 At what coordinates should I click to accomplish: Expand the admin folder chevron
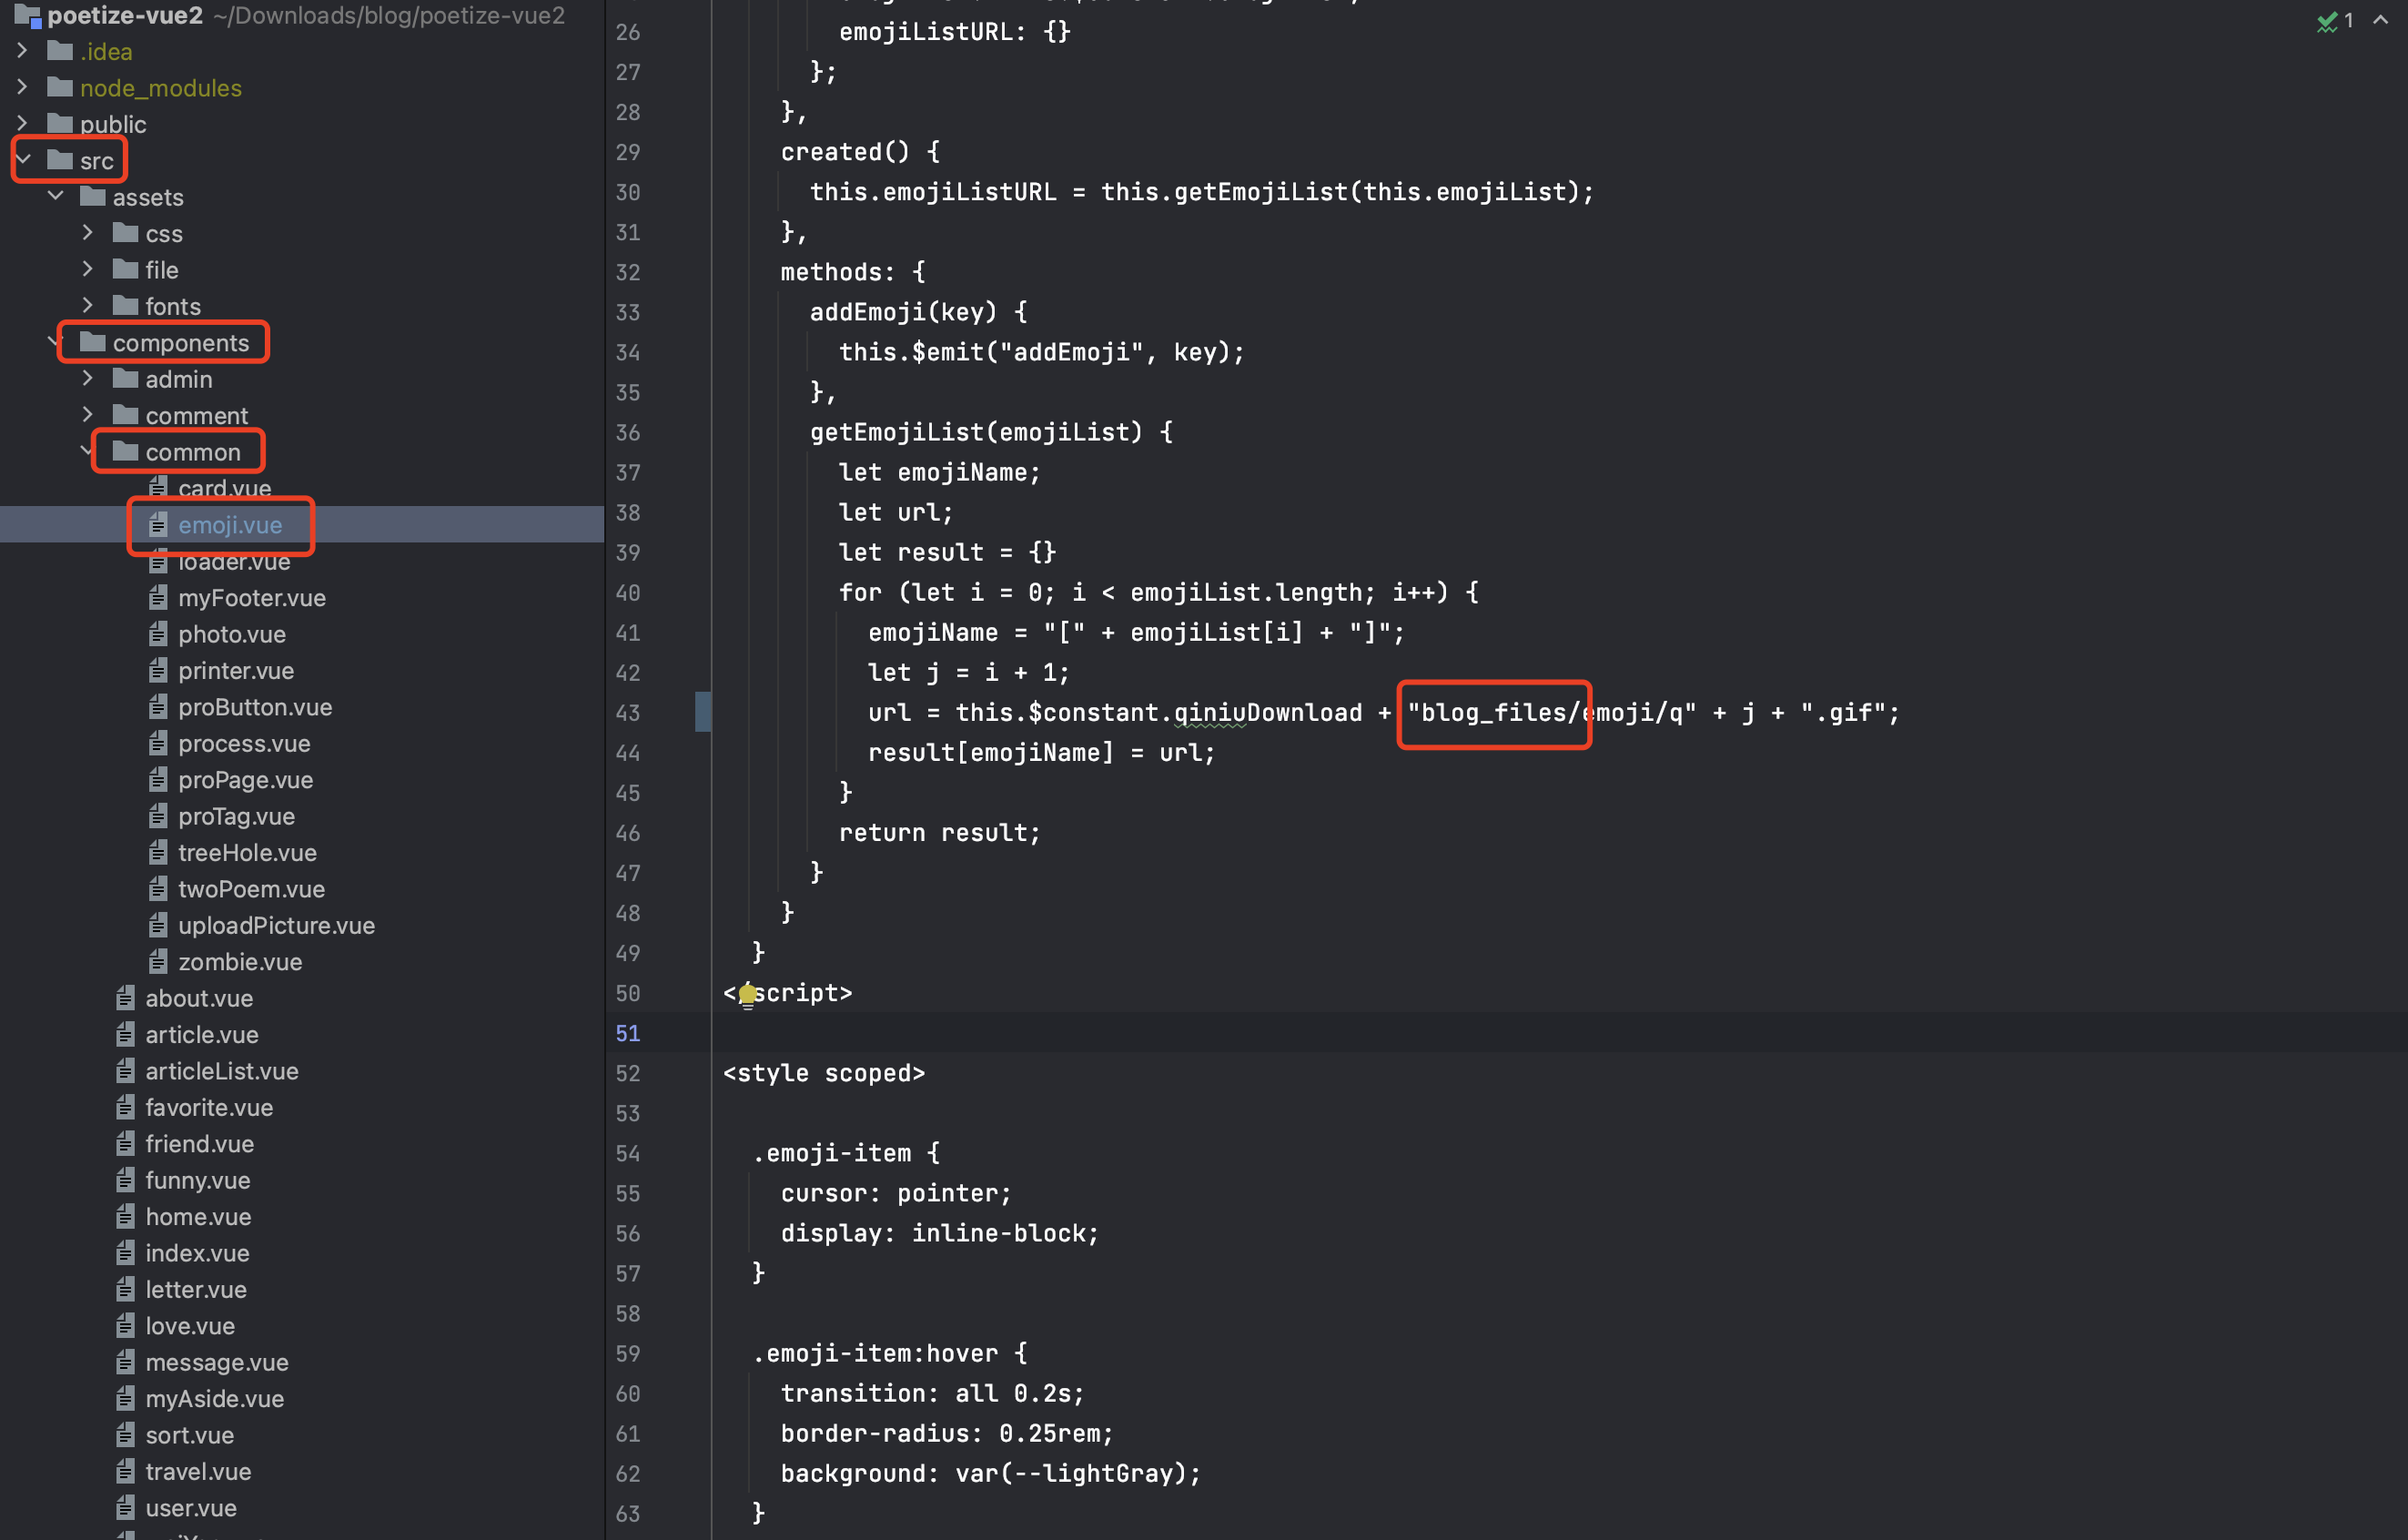[x=88, y=379]
